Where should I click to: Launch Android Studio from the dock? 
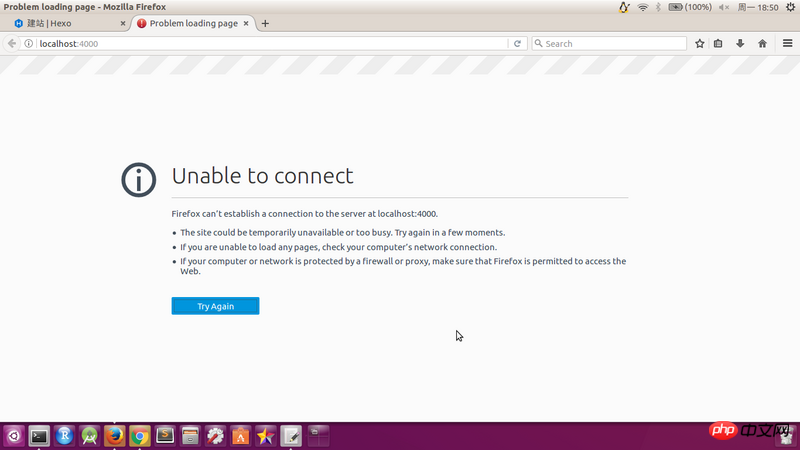[x=89, y=436]
